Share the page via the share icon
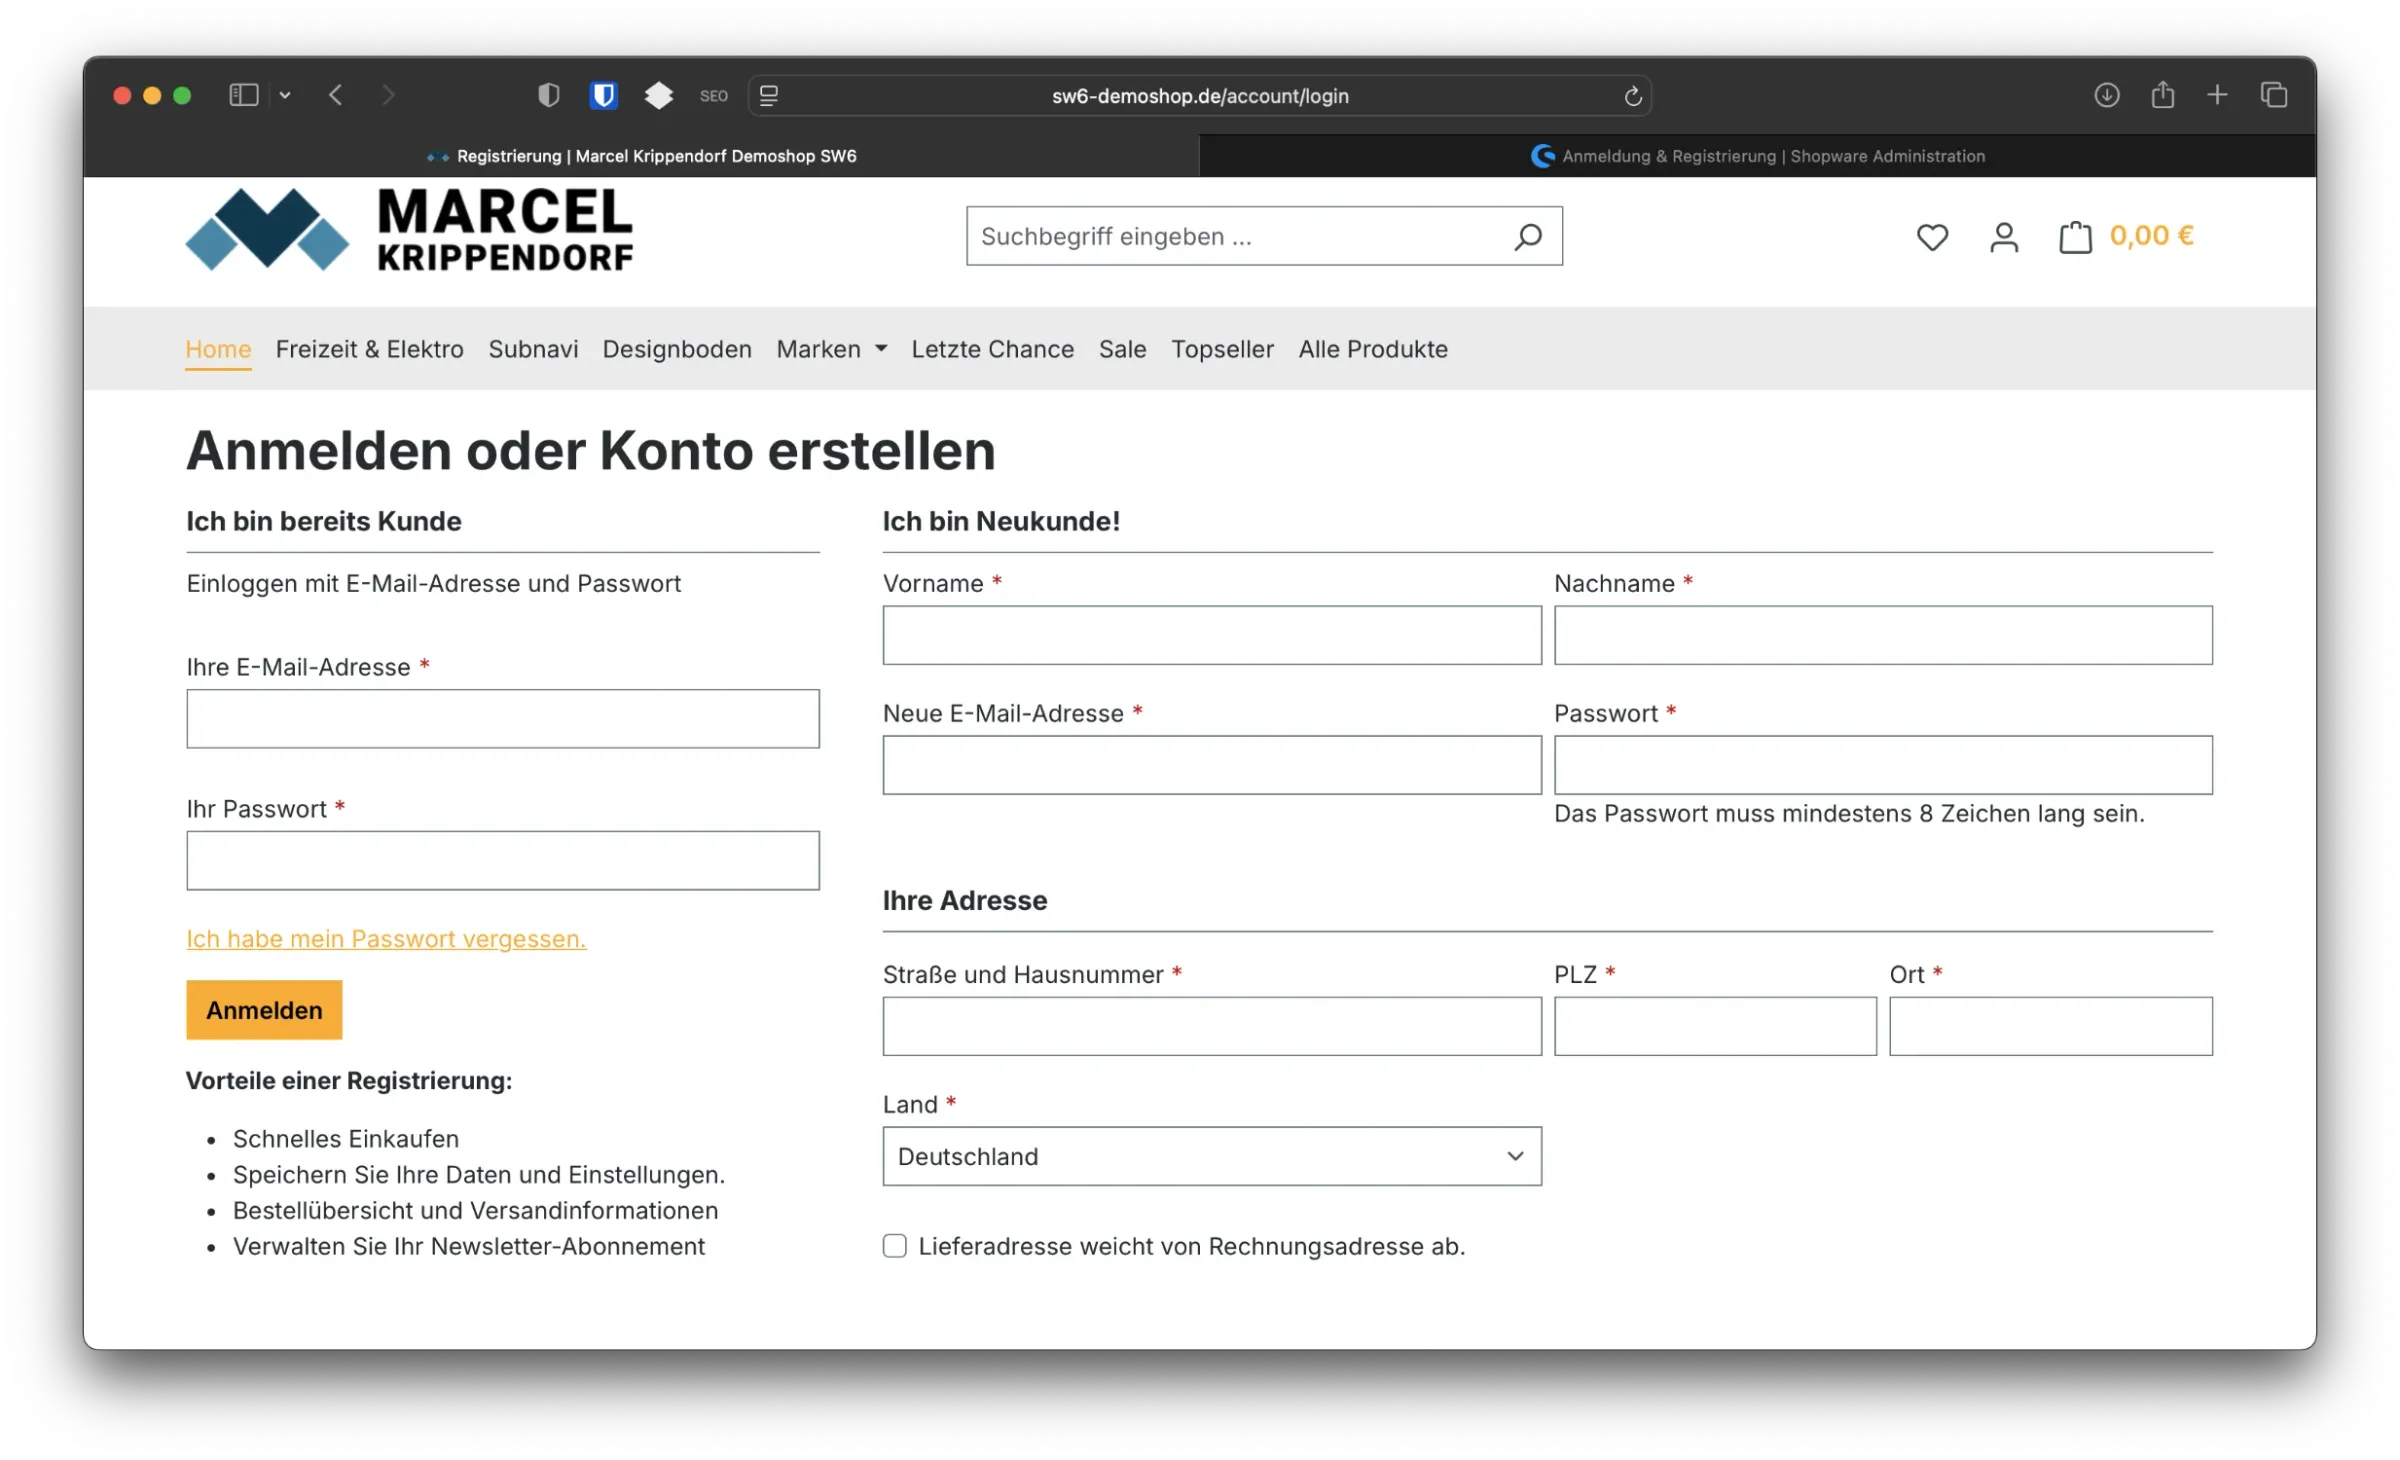This screenshot has height=1460, width=2400. [2162, 95]
